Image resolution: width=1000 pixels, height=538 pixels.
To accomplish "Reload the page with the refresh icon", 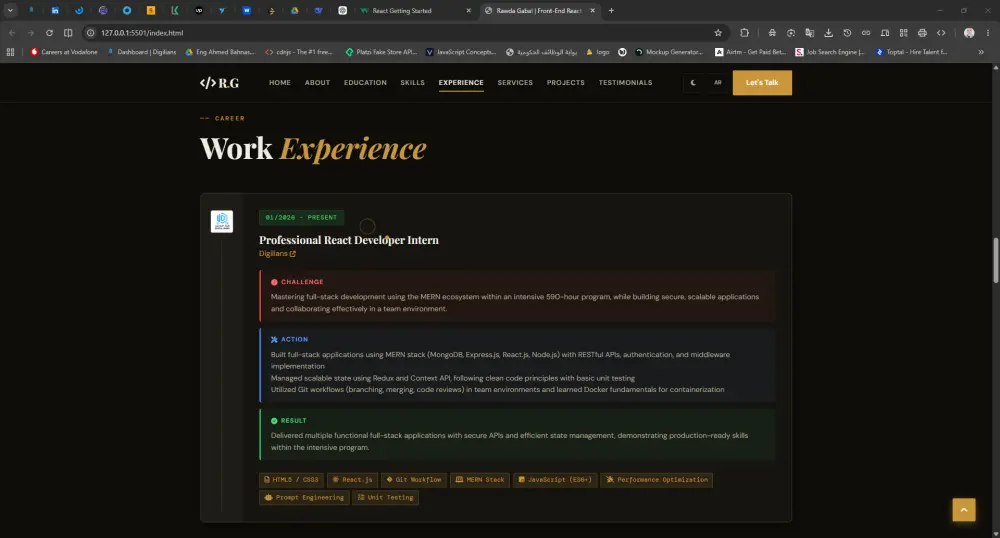I will point(49,33).
